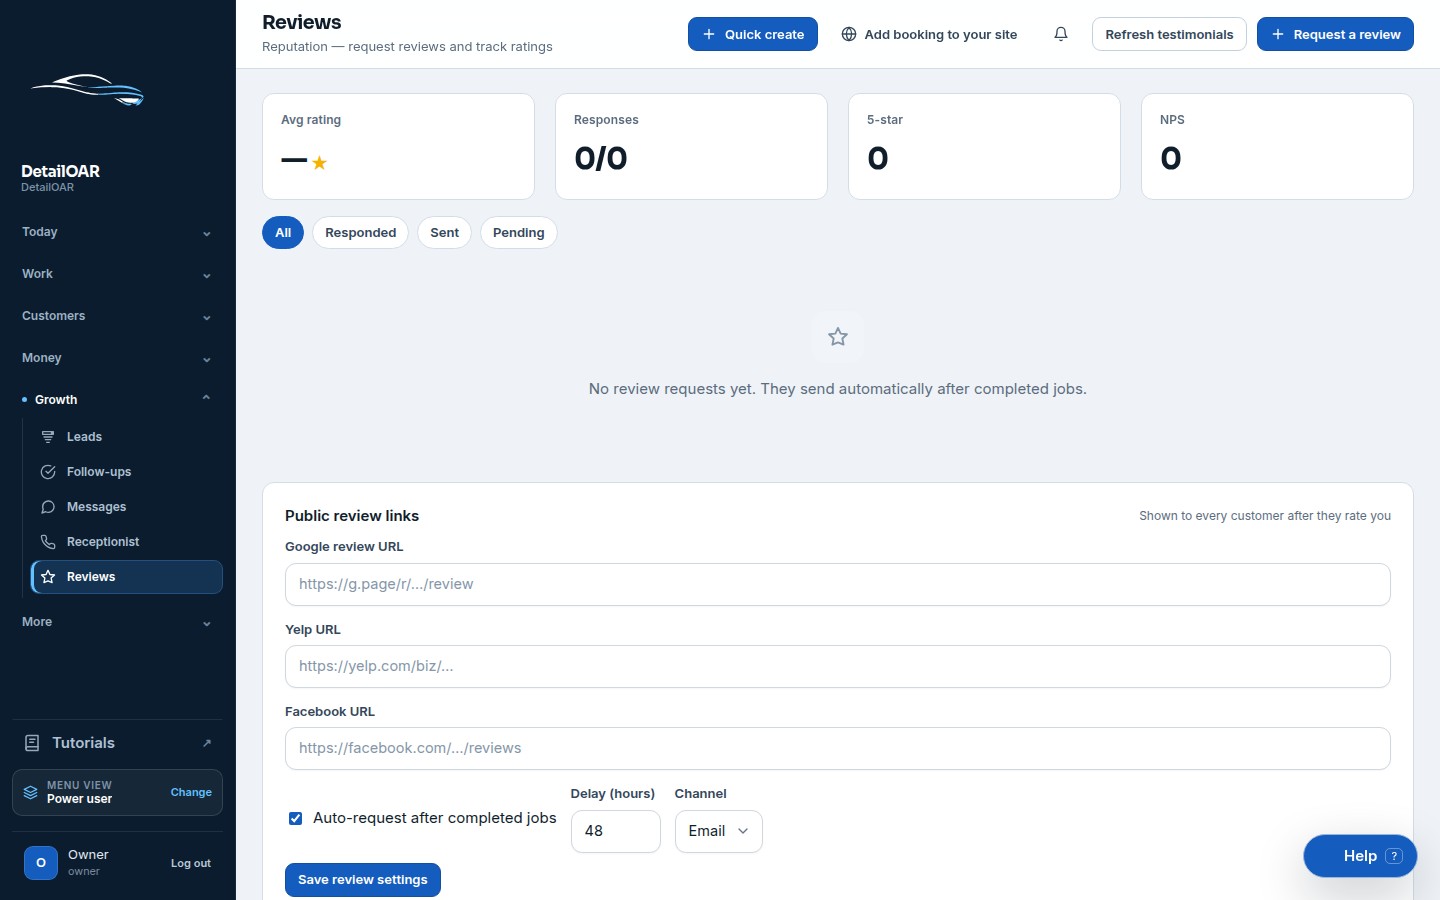Click the Receptionist phone icon
The width and height of the screenshot is (1440, 900).
[x=48, y=542]
